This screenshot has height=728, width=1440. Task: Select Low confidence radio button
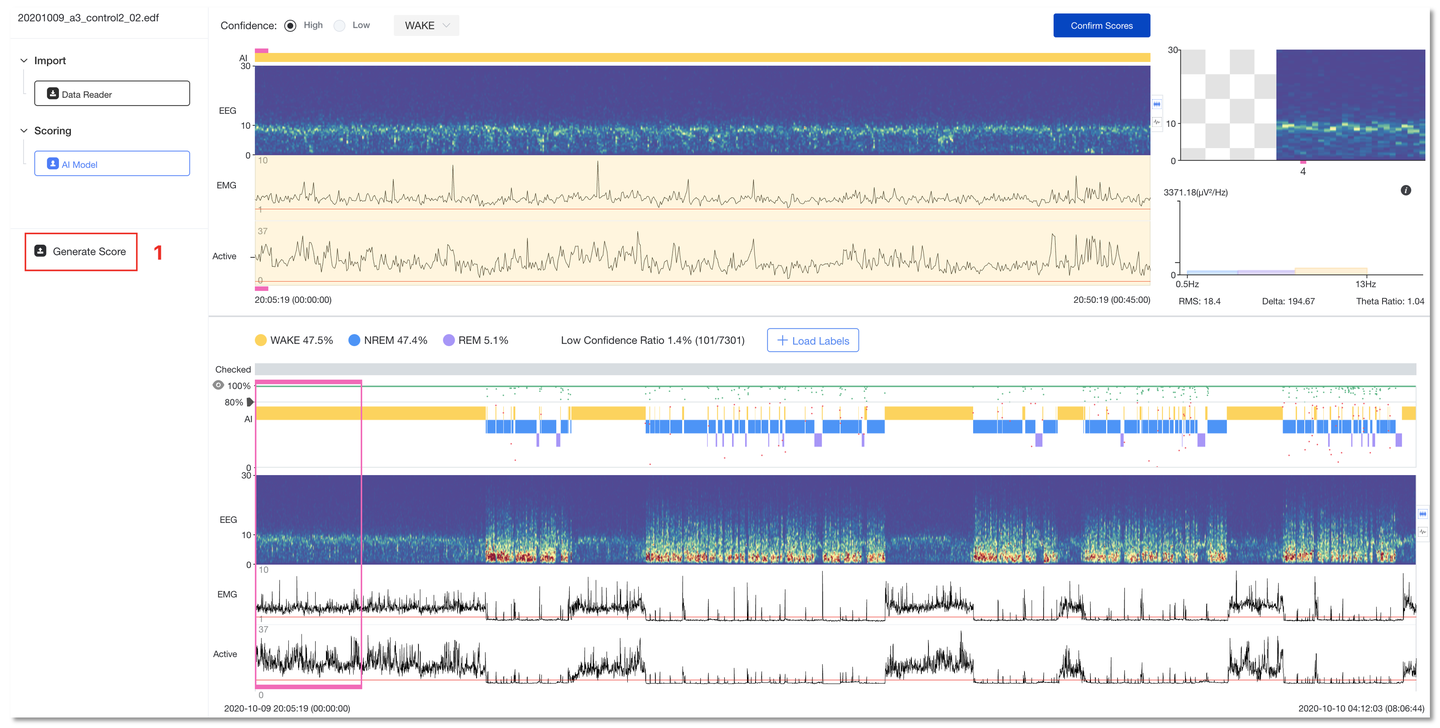[x=340, y=26]
